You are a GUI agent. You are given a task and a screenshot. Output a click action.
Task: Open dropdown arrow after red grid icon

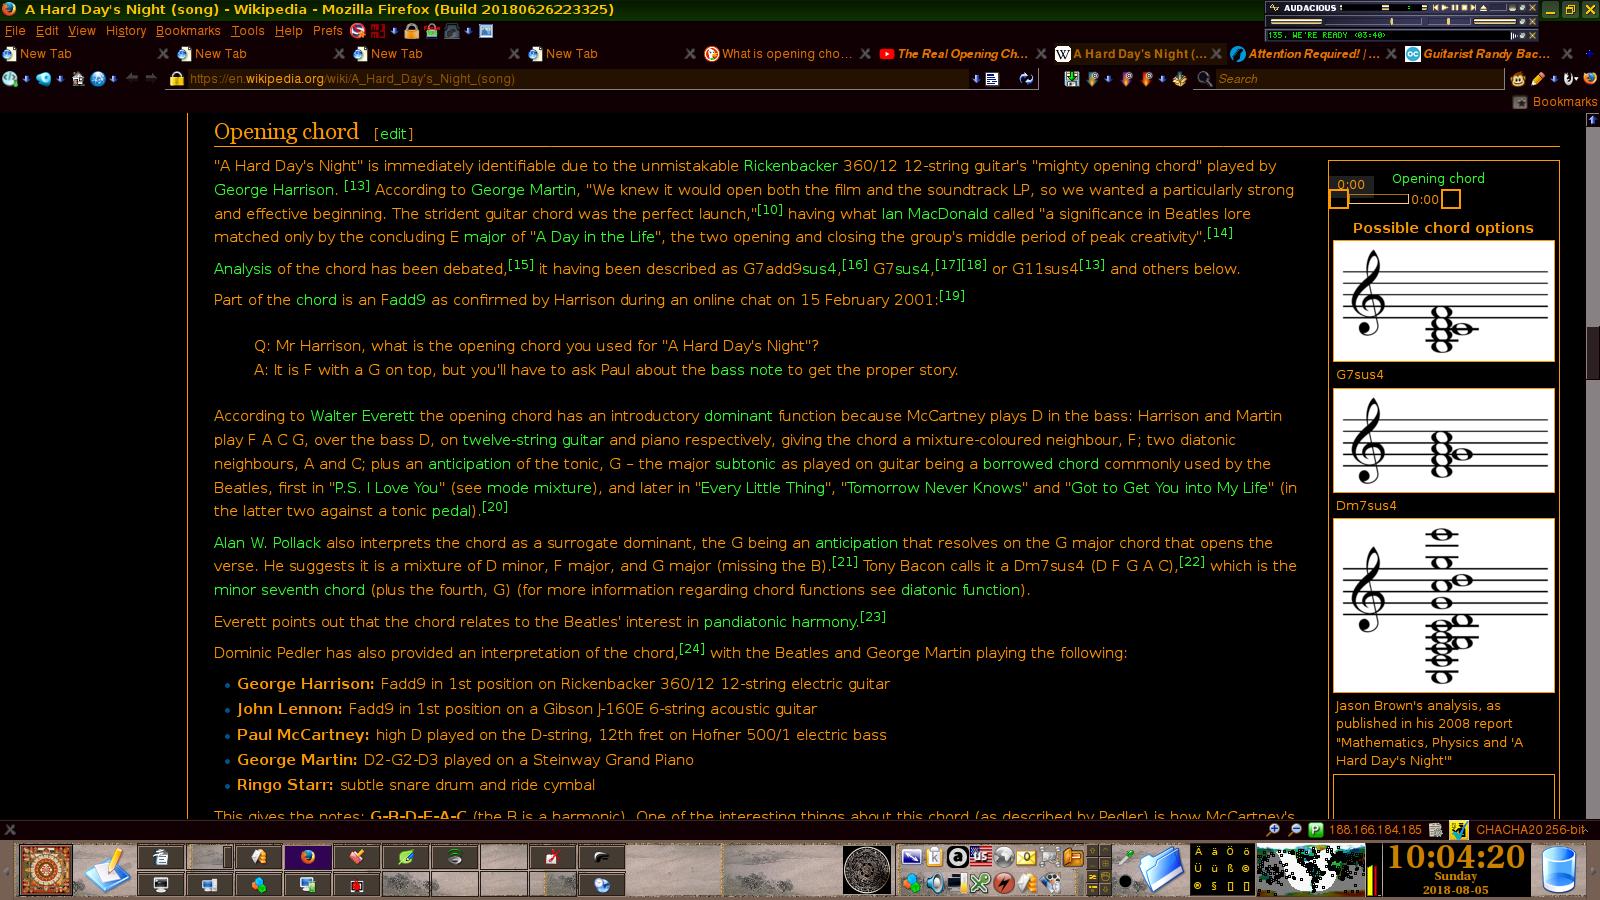coord(394,31)
